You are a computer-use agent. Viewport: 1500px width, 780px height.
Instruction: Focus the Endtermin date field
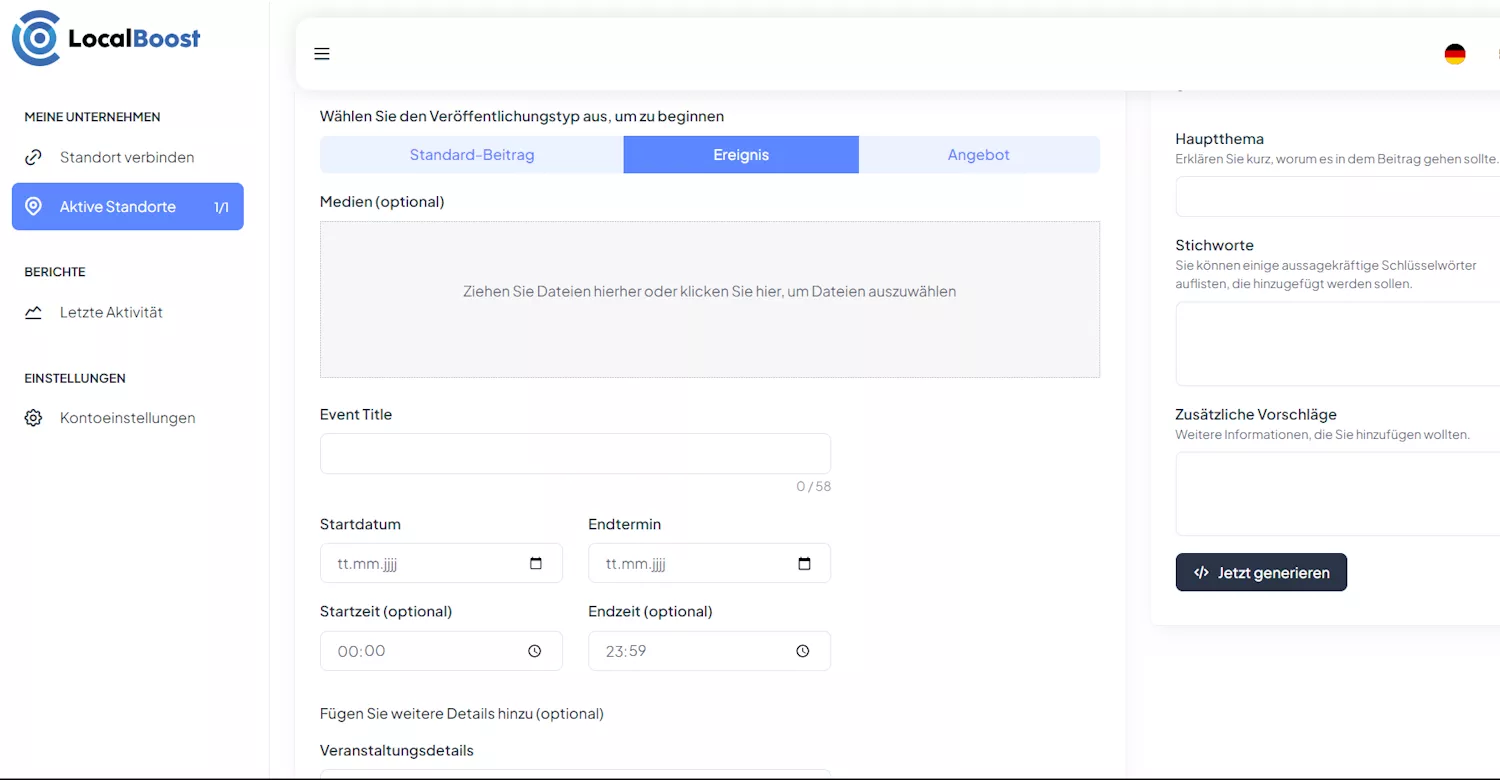pos(709,563)
